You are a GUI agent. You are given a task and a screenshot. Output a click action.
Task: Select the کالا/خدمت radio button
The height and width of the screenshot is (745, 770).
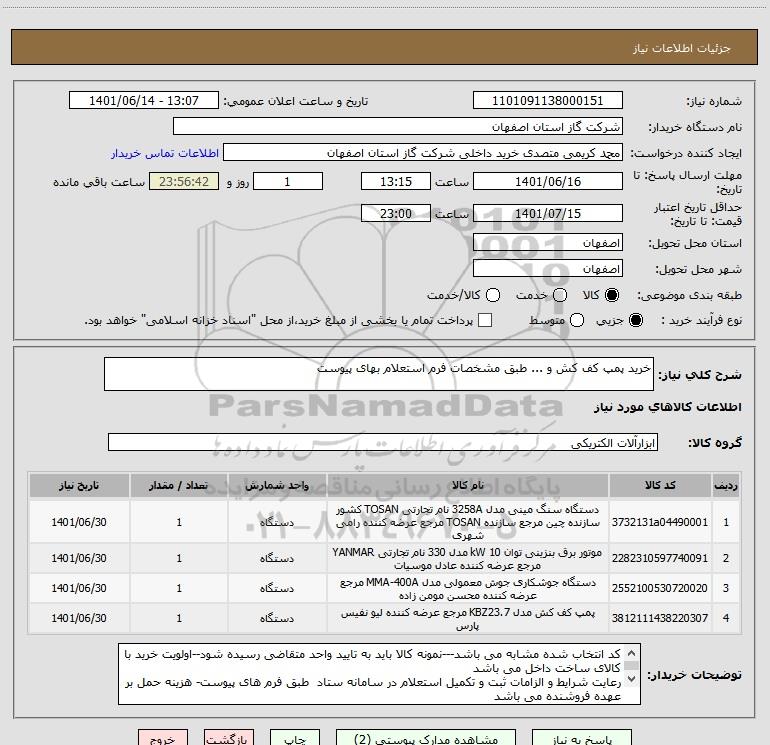coord(493,295)
